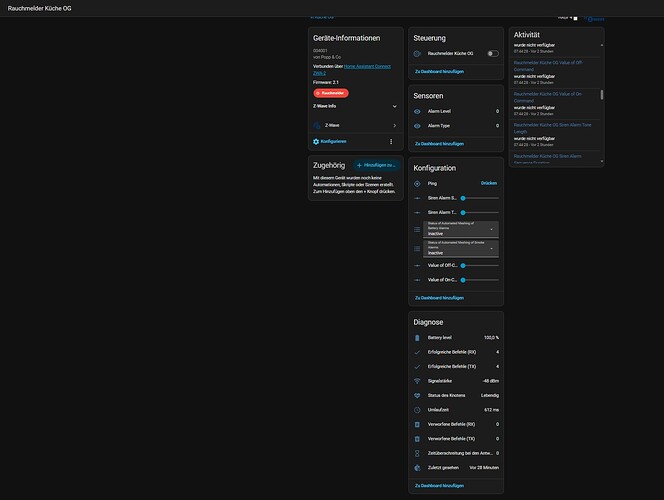Add Steuerung card to dashboard

[439, 72]
